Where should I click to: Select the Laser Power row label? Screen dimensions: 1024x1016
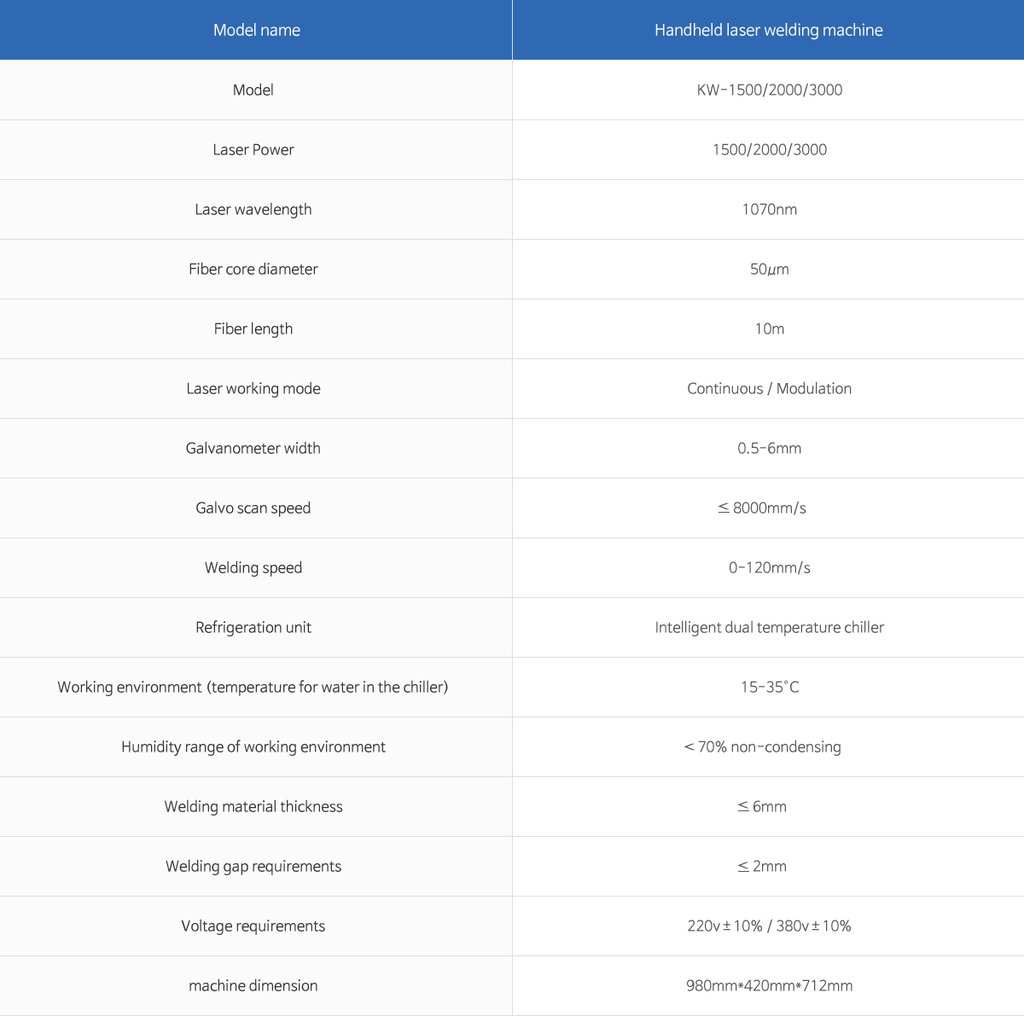click(x=253, y=150)
